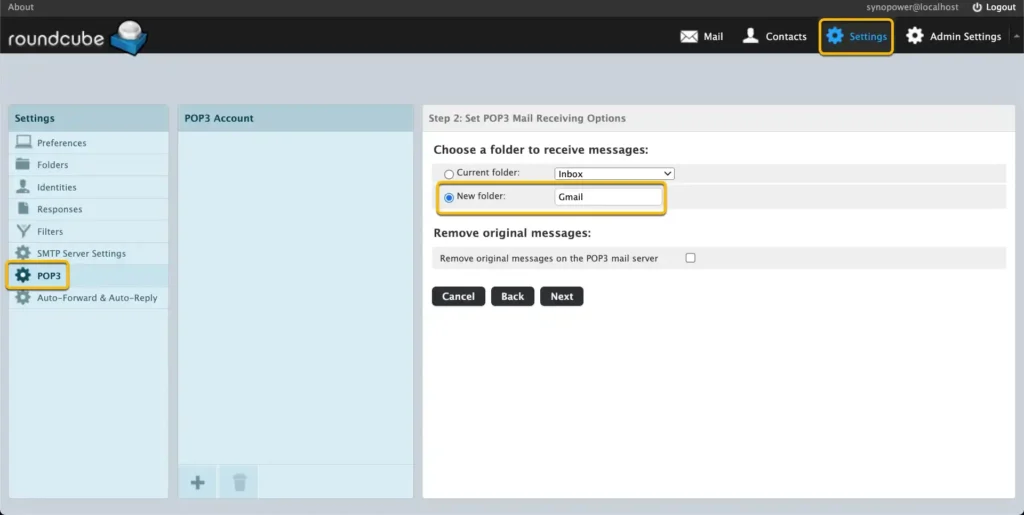Click the POP3 gear icon
This screenshot has width=1024, height=515.
(23, 275)
